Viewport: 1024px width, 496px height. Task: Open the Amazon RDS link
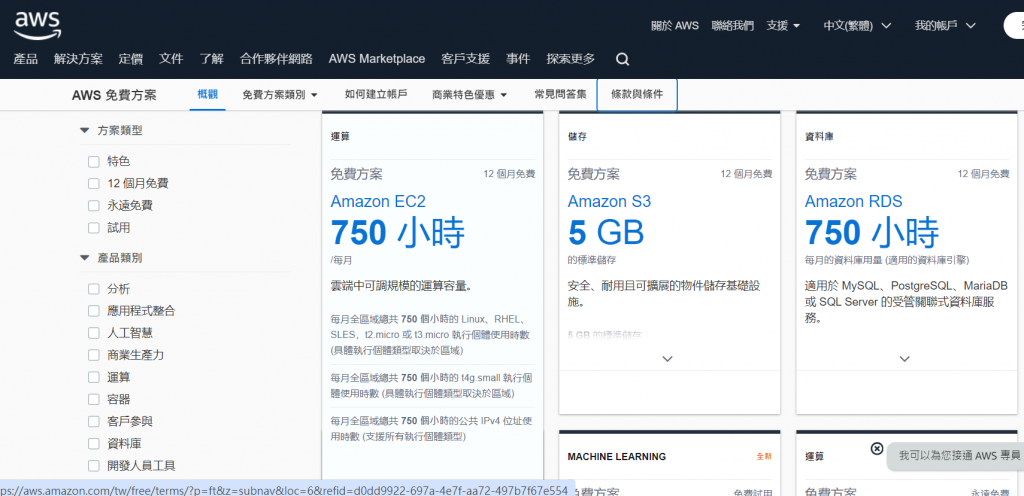click(854, 201)
